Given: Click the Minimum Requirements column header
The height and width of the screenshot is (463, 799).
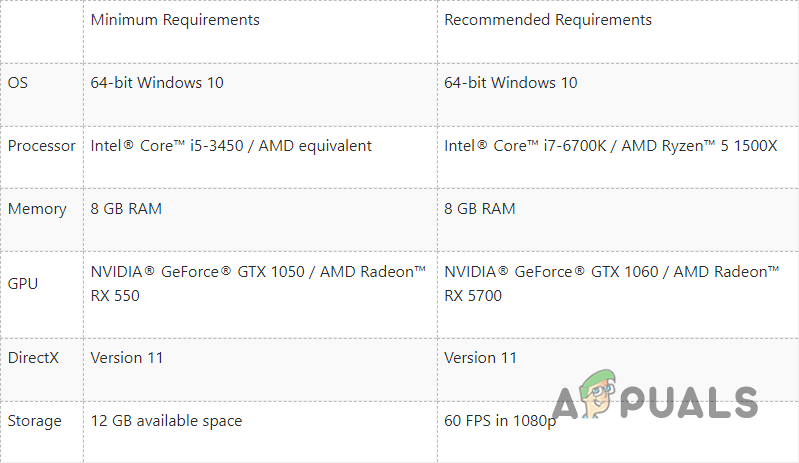Looking at the screenshot, I should [x=175, y=20].
